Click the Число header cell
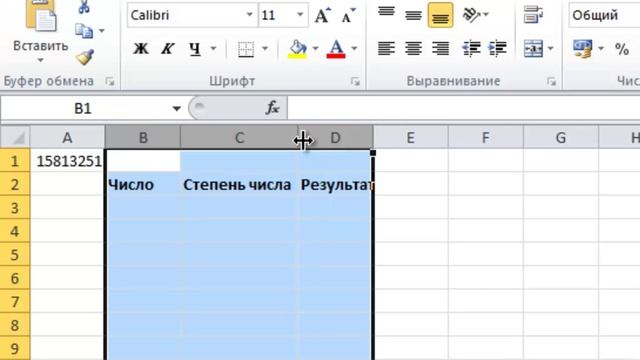The height and width of the screenshot is (360, 640). (x=143, y=184)
